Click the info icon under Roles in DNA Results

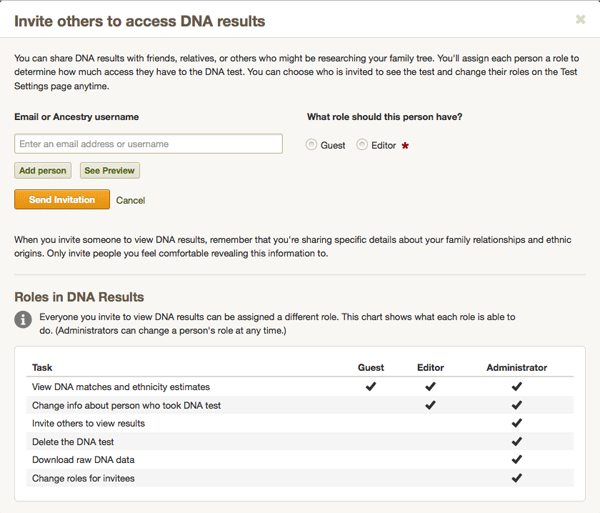[x=23, y=319]
